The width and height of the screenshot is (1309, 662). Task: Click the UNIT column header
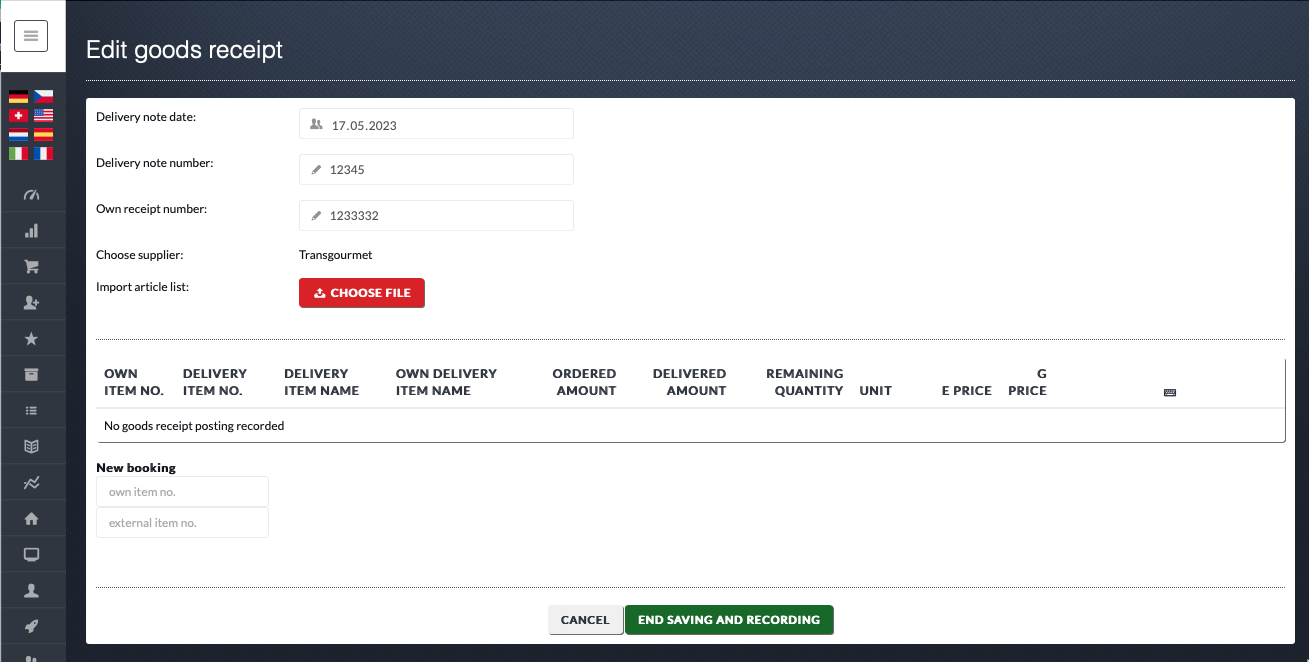coord(876,391)
